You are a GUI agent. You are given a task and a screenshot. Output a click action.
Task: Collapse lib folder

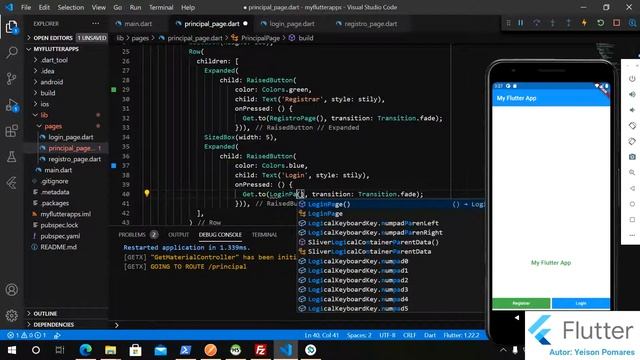point(66,115)
